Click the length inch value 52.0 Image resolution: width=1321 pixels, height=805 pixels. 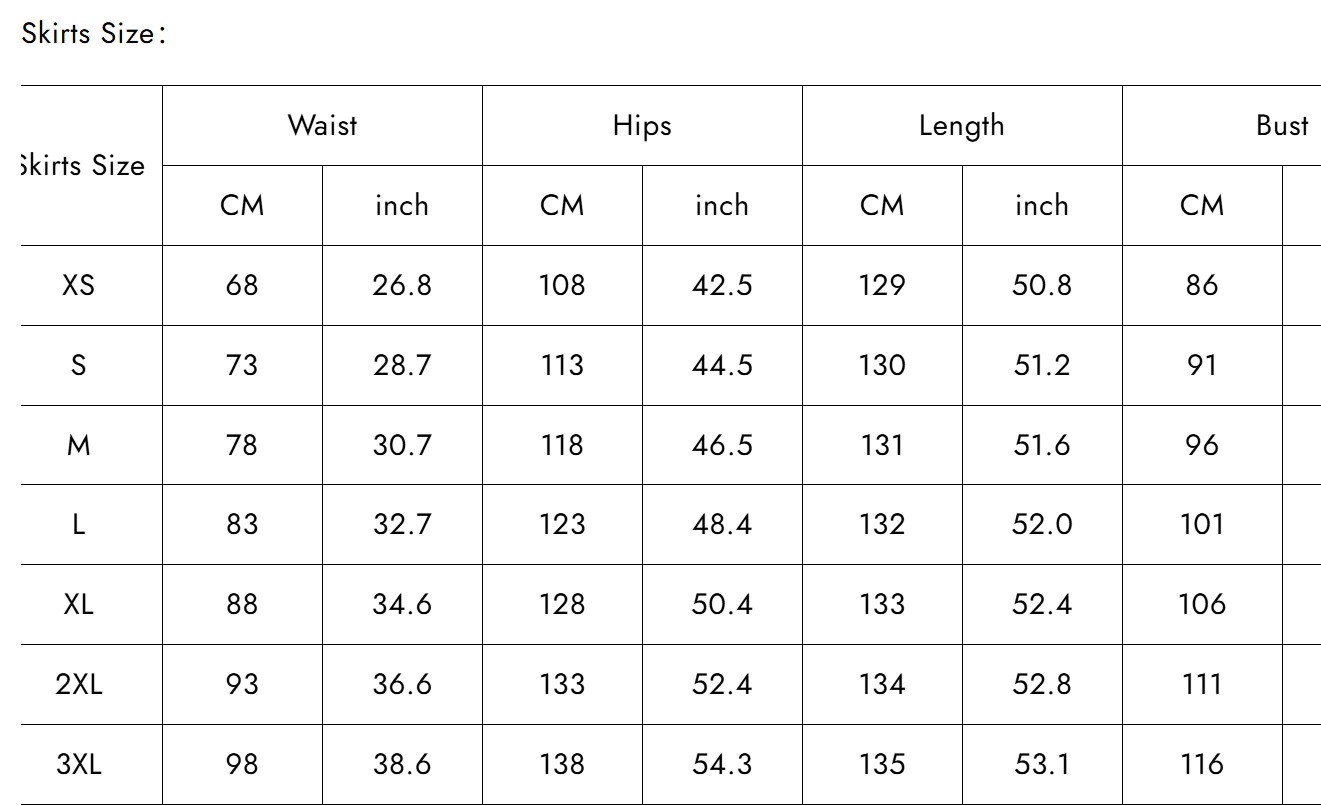click(x=1042, y=525)
